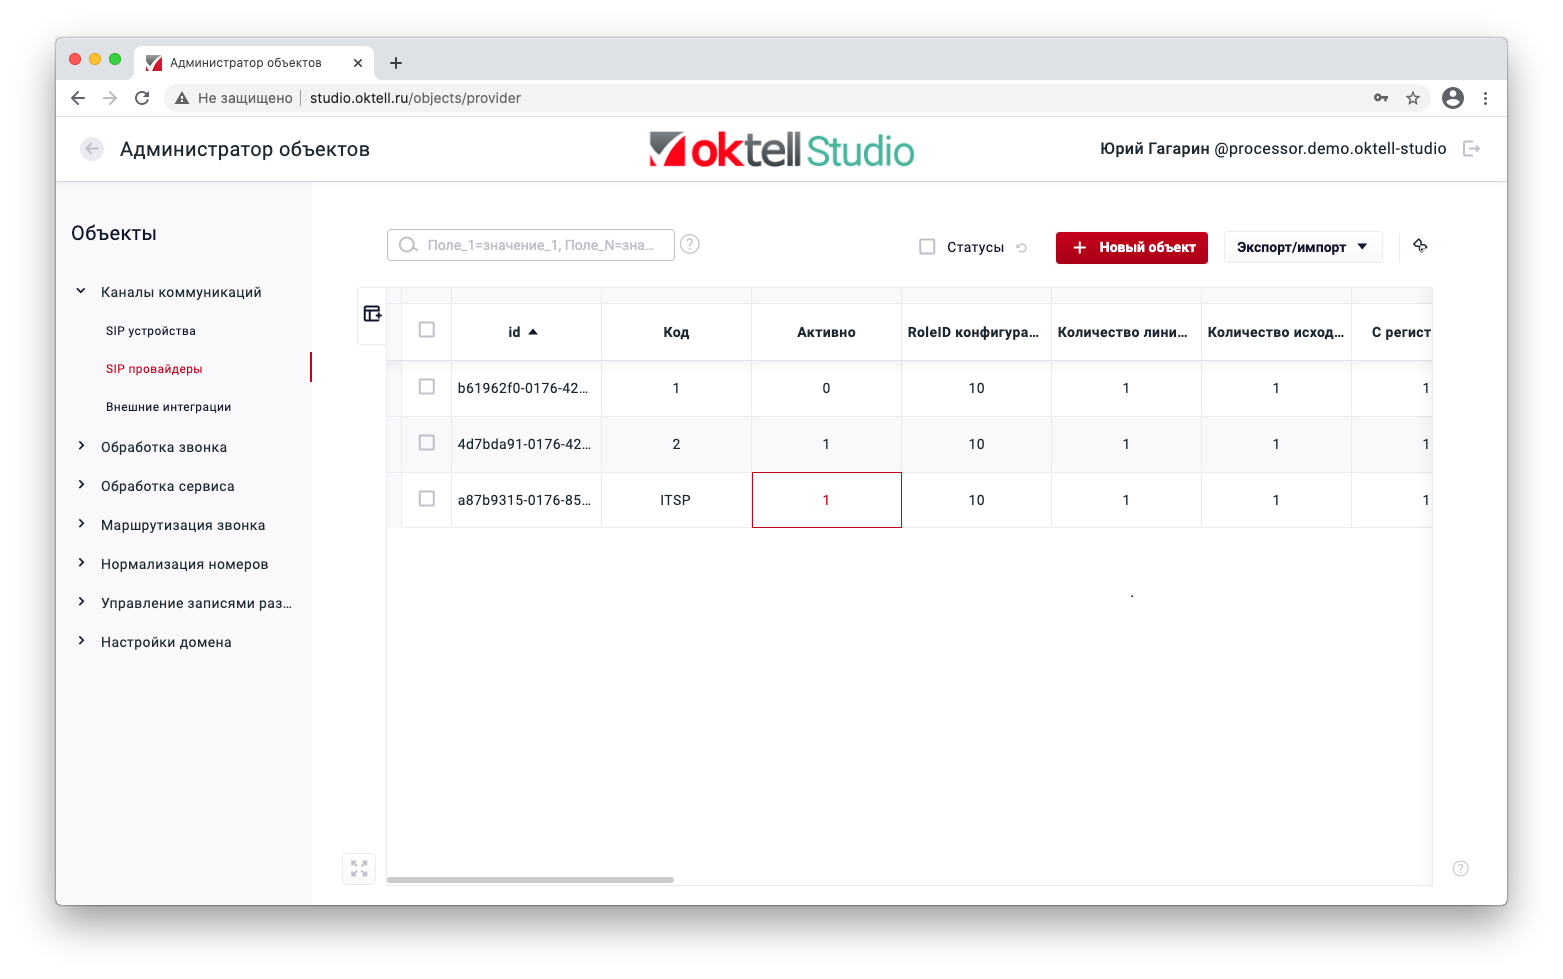Collapse the Каналы коммуникаций section

click(81, 291)
